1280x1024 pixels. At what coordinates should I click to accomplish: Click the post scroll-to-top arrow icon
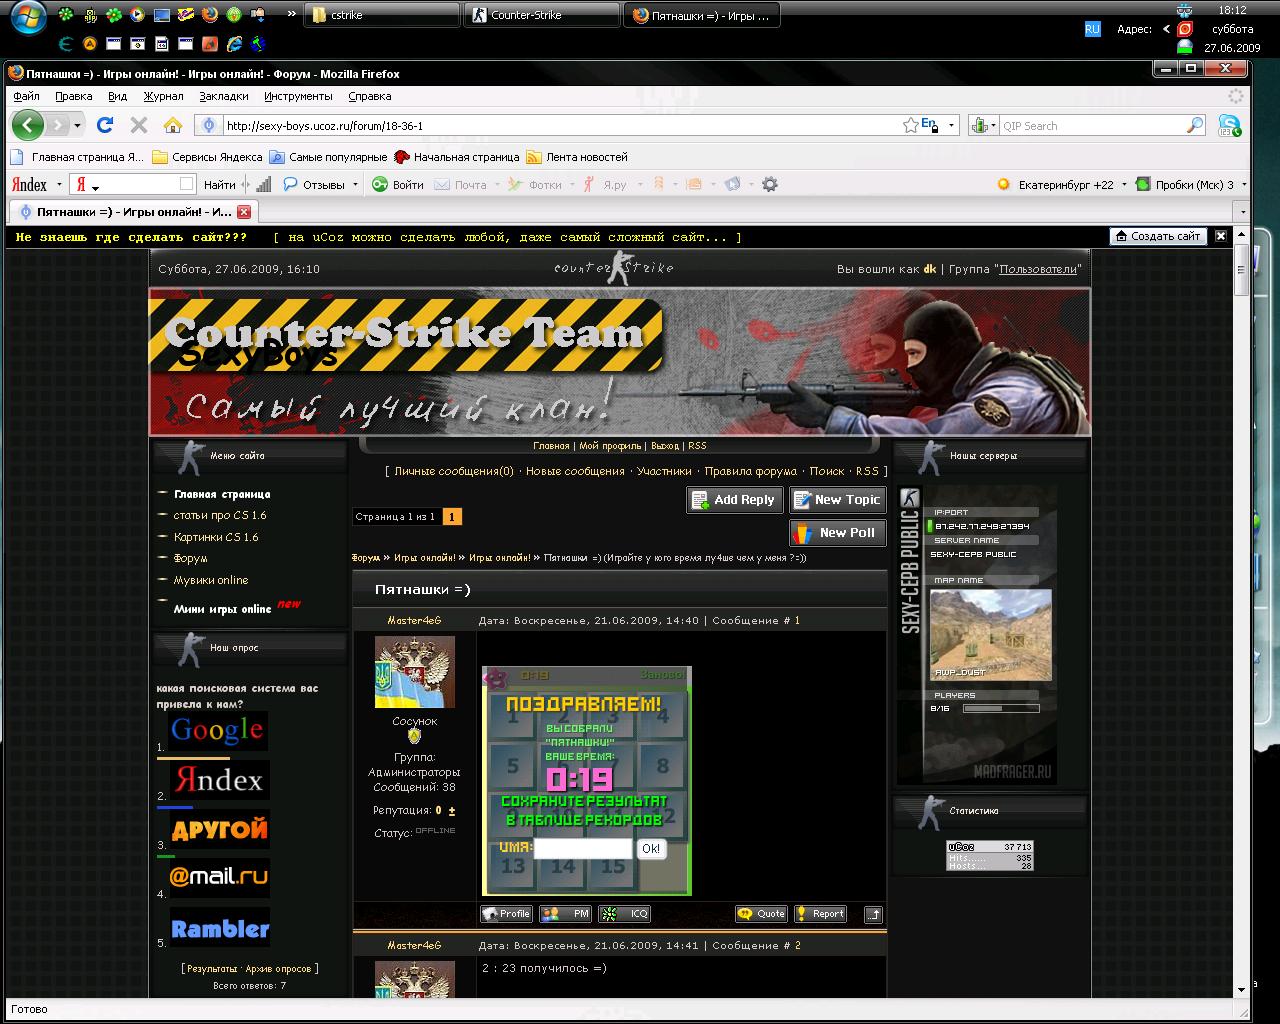873,914
